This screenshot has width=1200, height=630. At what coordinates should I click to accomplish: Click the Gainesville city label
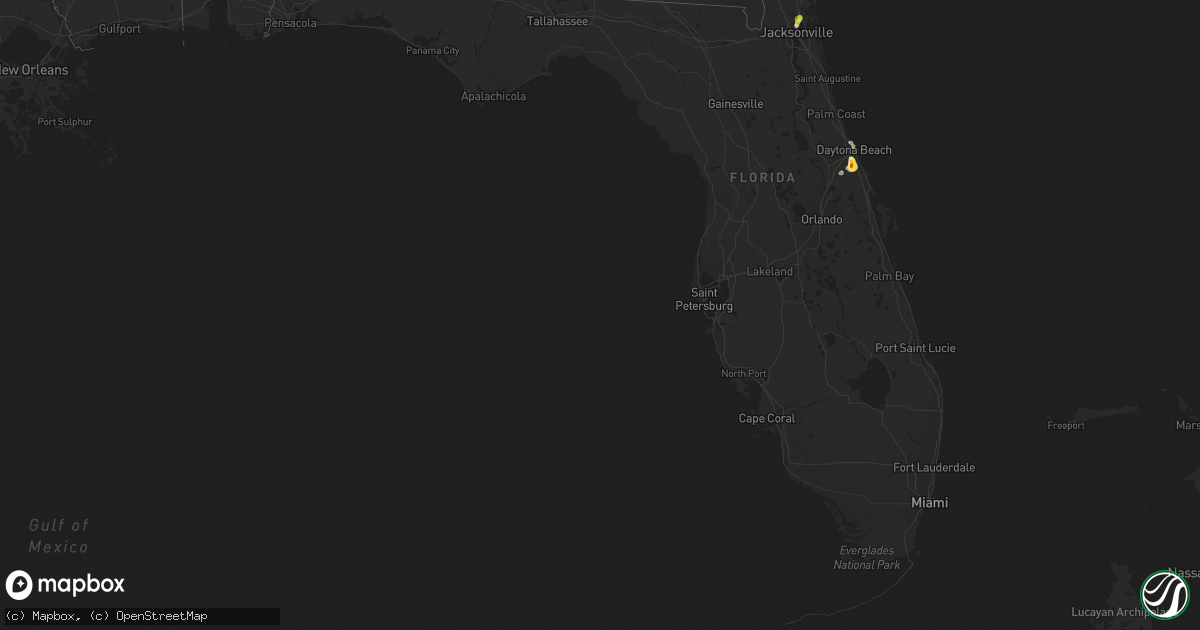pos(736,104)
